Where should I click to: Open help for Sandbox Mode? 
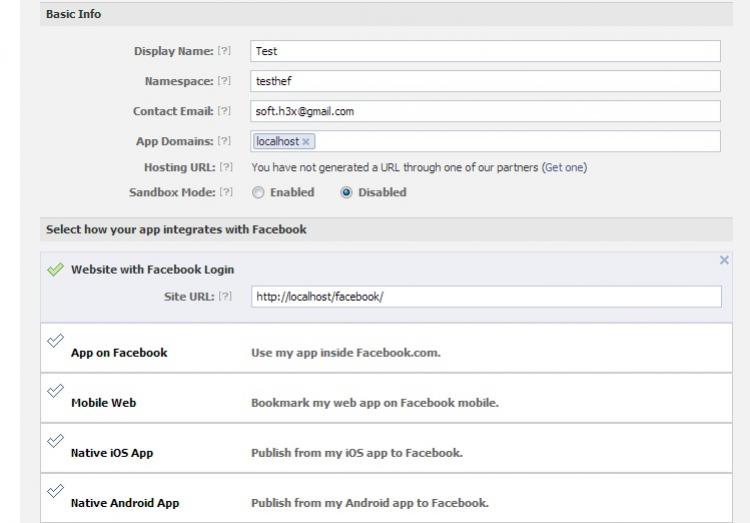pos(226,192)
